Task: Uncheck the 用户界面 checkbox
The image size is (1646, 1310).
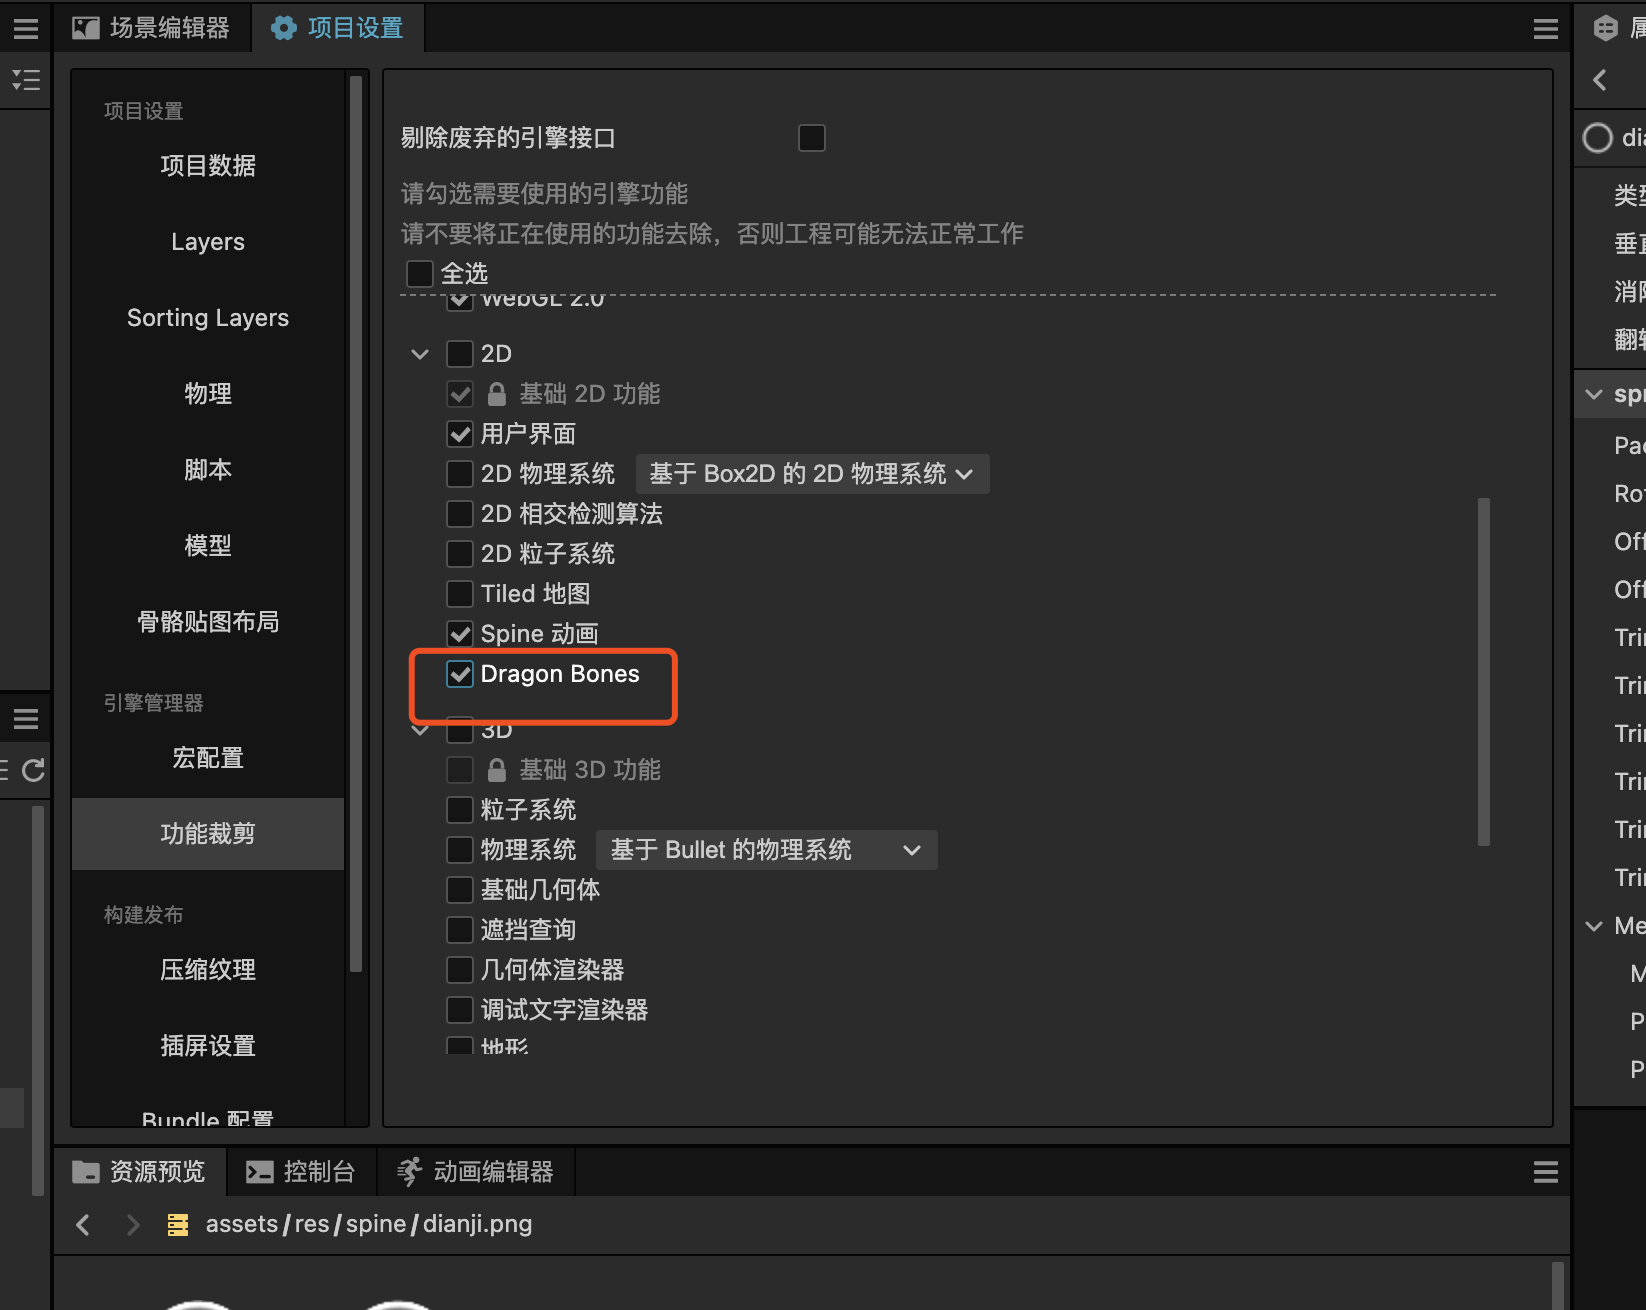Action: [460, 434]
